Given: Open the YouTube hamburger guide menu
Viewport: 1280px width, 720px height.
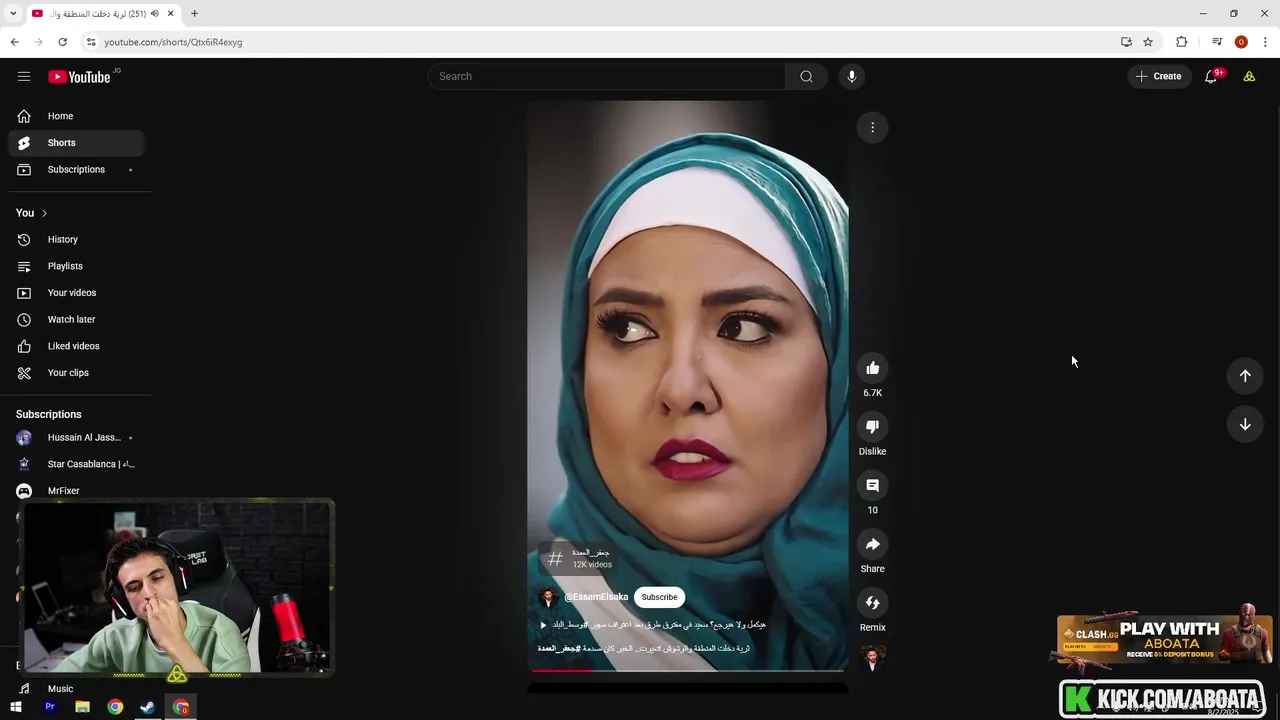Looking at the screenshot, I should [24, 76].
